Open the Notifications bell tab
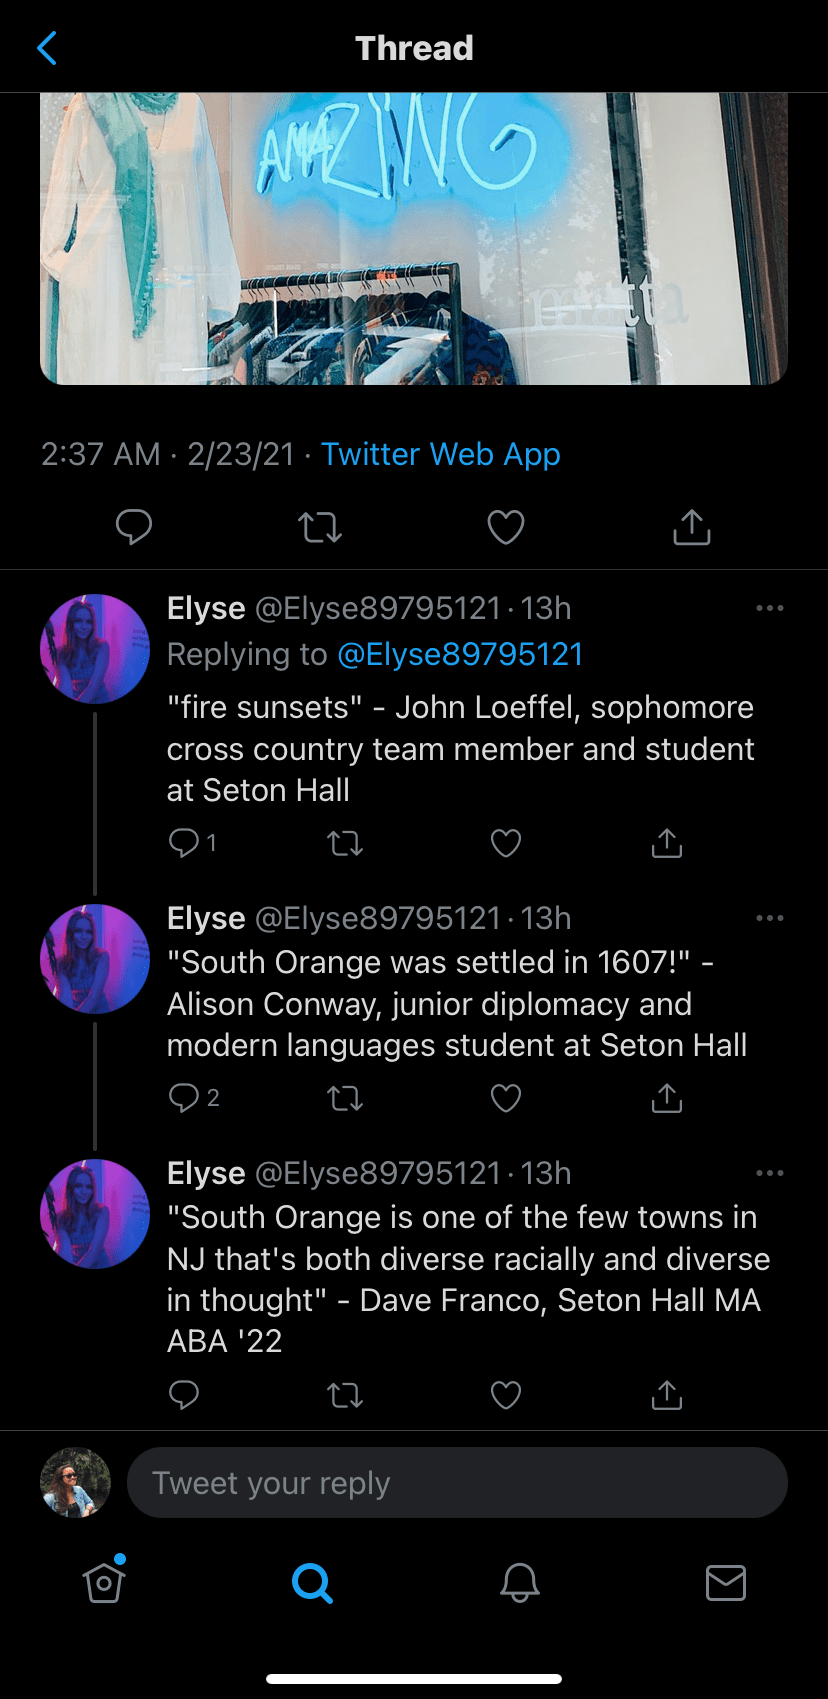 click(x=520, y=1583)
